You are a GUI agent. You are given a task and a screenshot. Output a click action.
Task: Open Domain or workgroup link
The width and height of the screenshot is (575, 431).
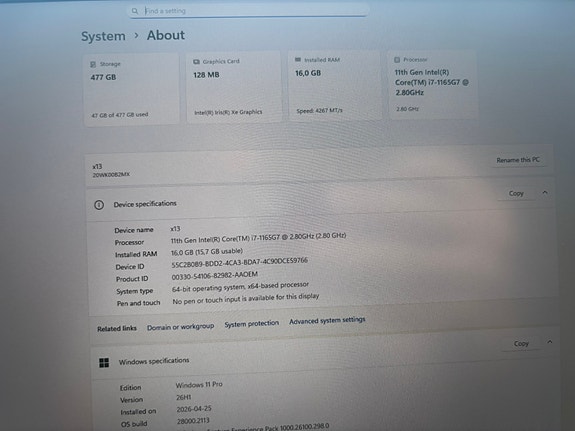pos(180,326)
